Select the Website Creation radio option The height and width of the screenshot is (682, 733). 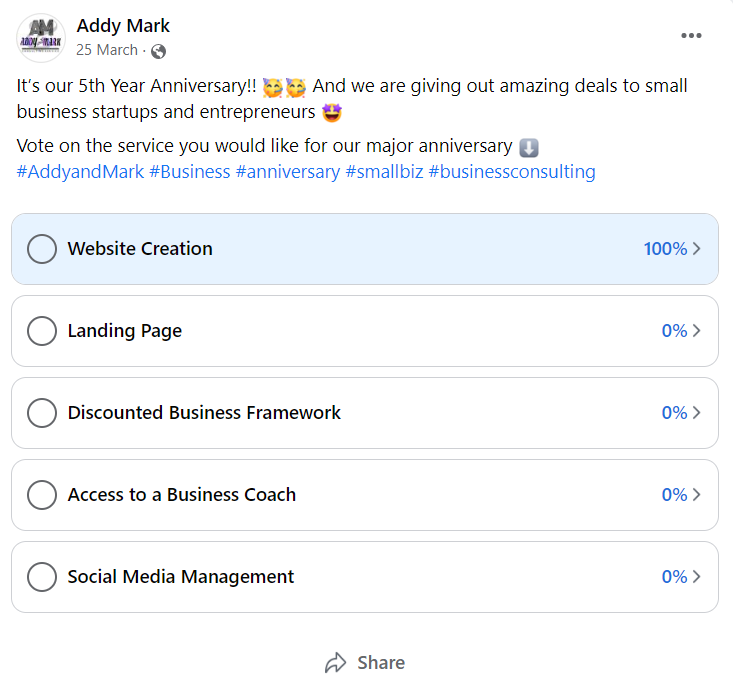(42, 249)
